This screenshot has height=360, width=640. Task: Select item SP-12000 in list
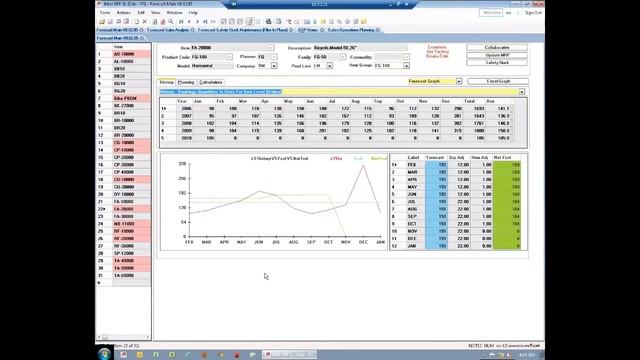[x=131, y=253]
